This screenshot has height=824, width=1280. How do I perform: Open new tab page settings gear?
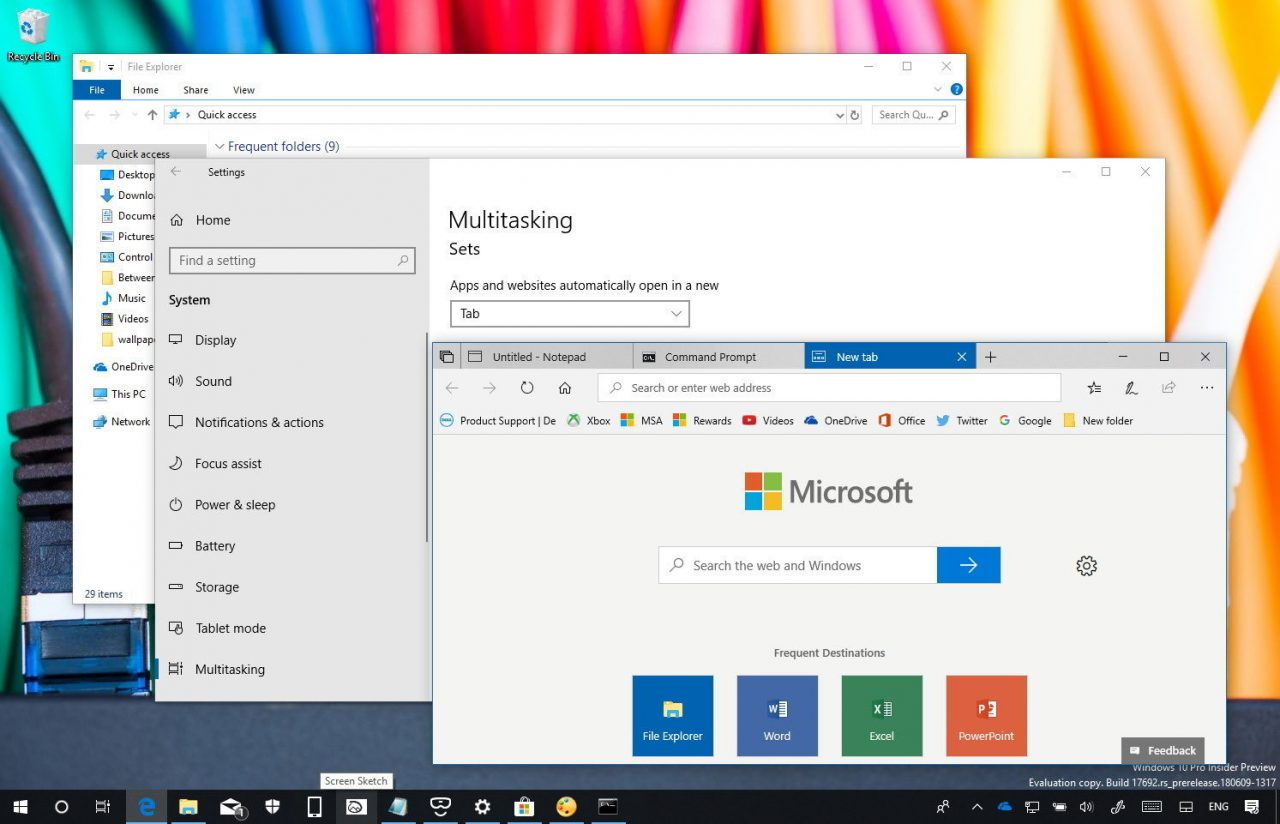[1087, 566]
